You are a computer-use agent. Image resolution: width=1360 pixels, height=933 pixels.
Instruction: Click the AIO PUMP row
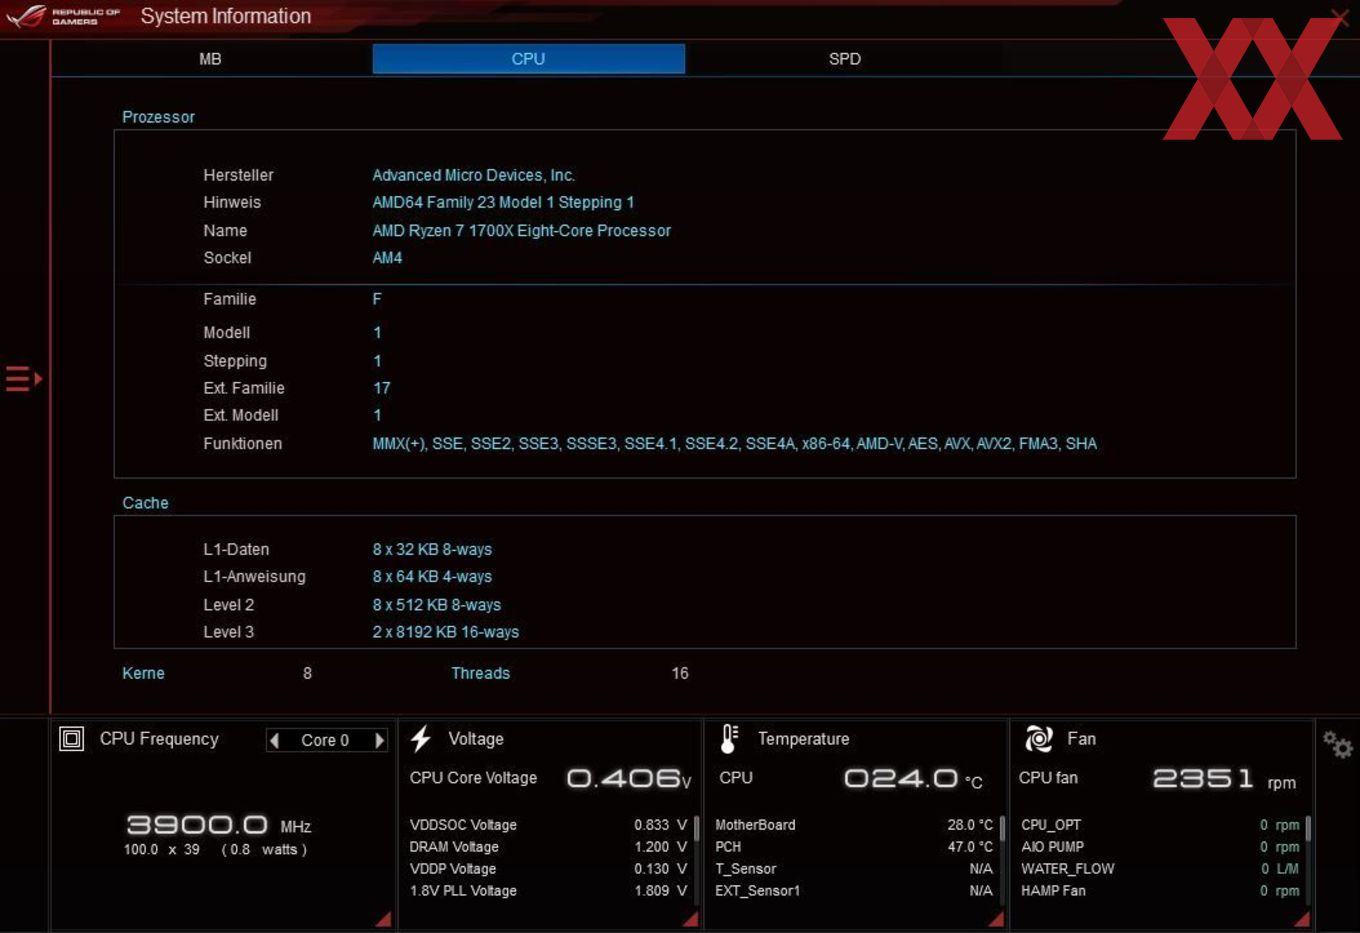pos(1160,847)
